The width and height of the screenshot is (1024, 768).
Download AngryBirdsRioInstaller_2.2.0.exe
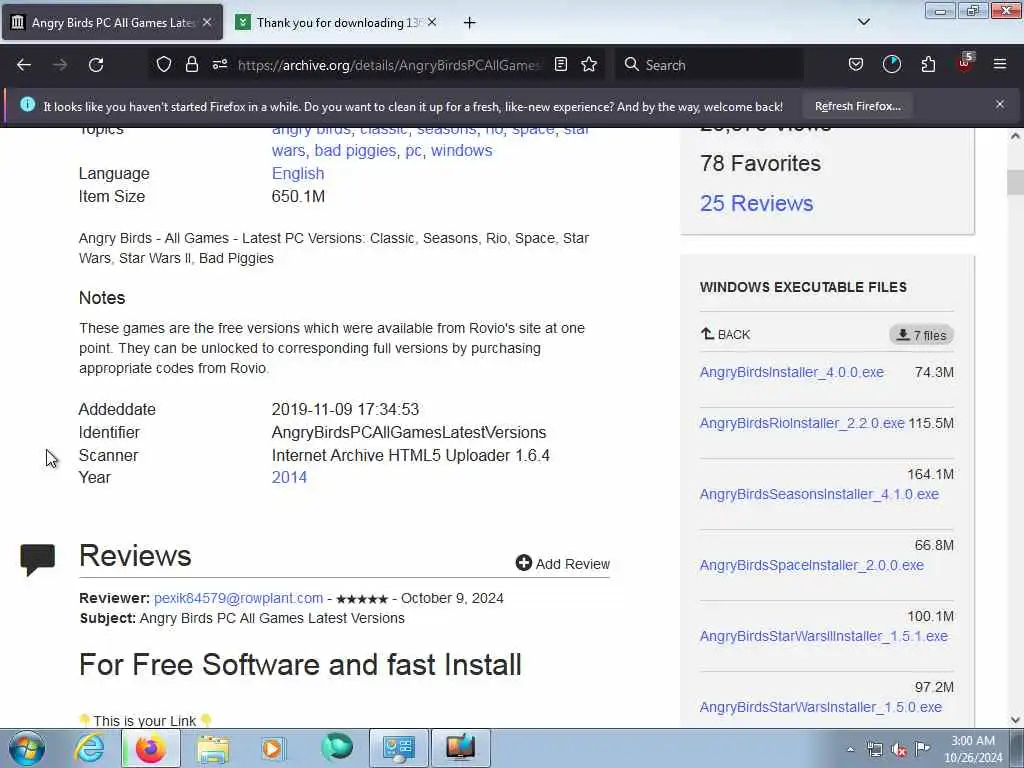[802, 423]
